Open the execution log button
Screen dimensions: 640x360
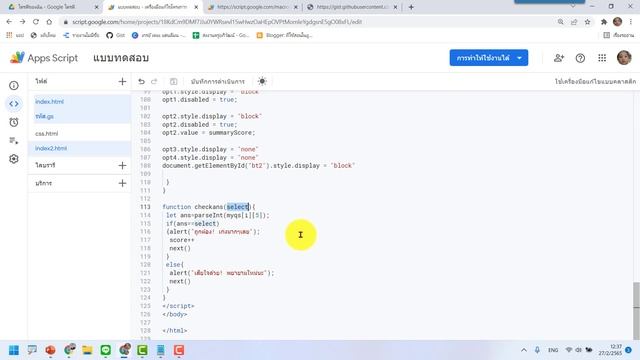click(218, 81)
